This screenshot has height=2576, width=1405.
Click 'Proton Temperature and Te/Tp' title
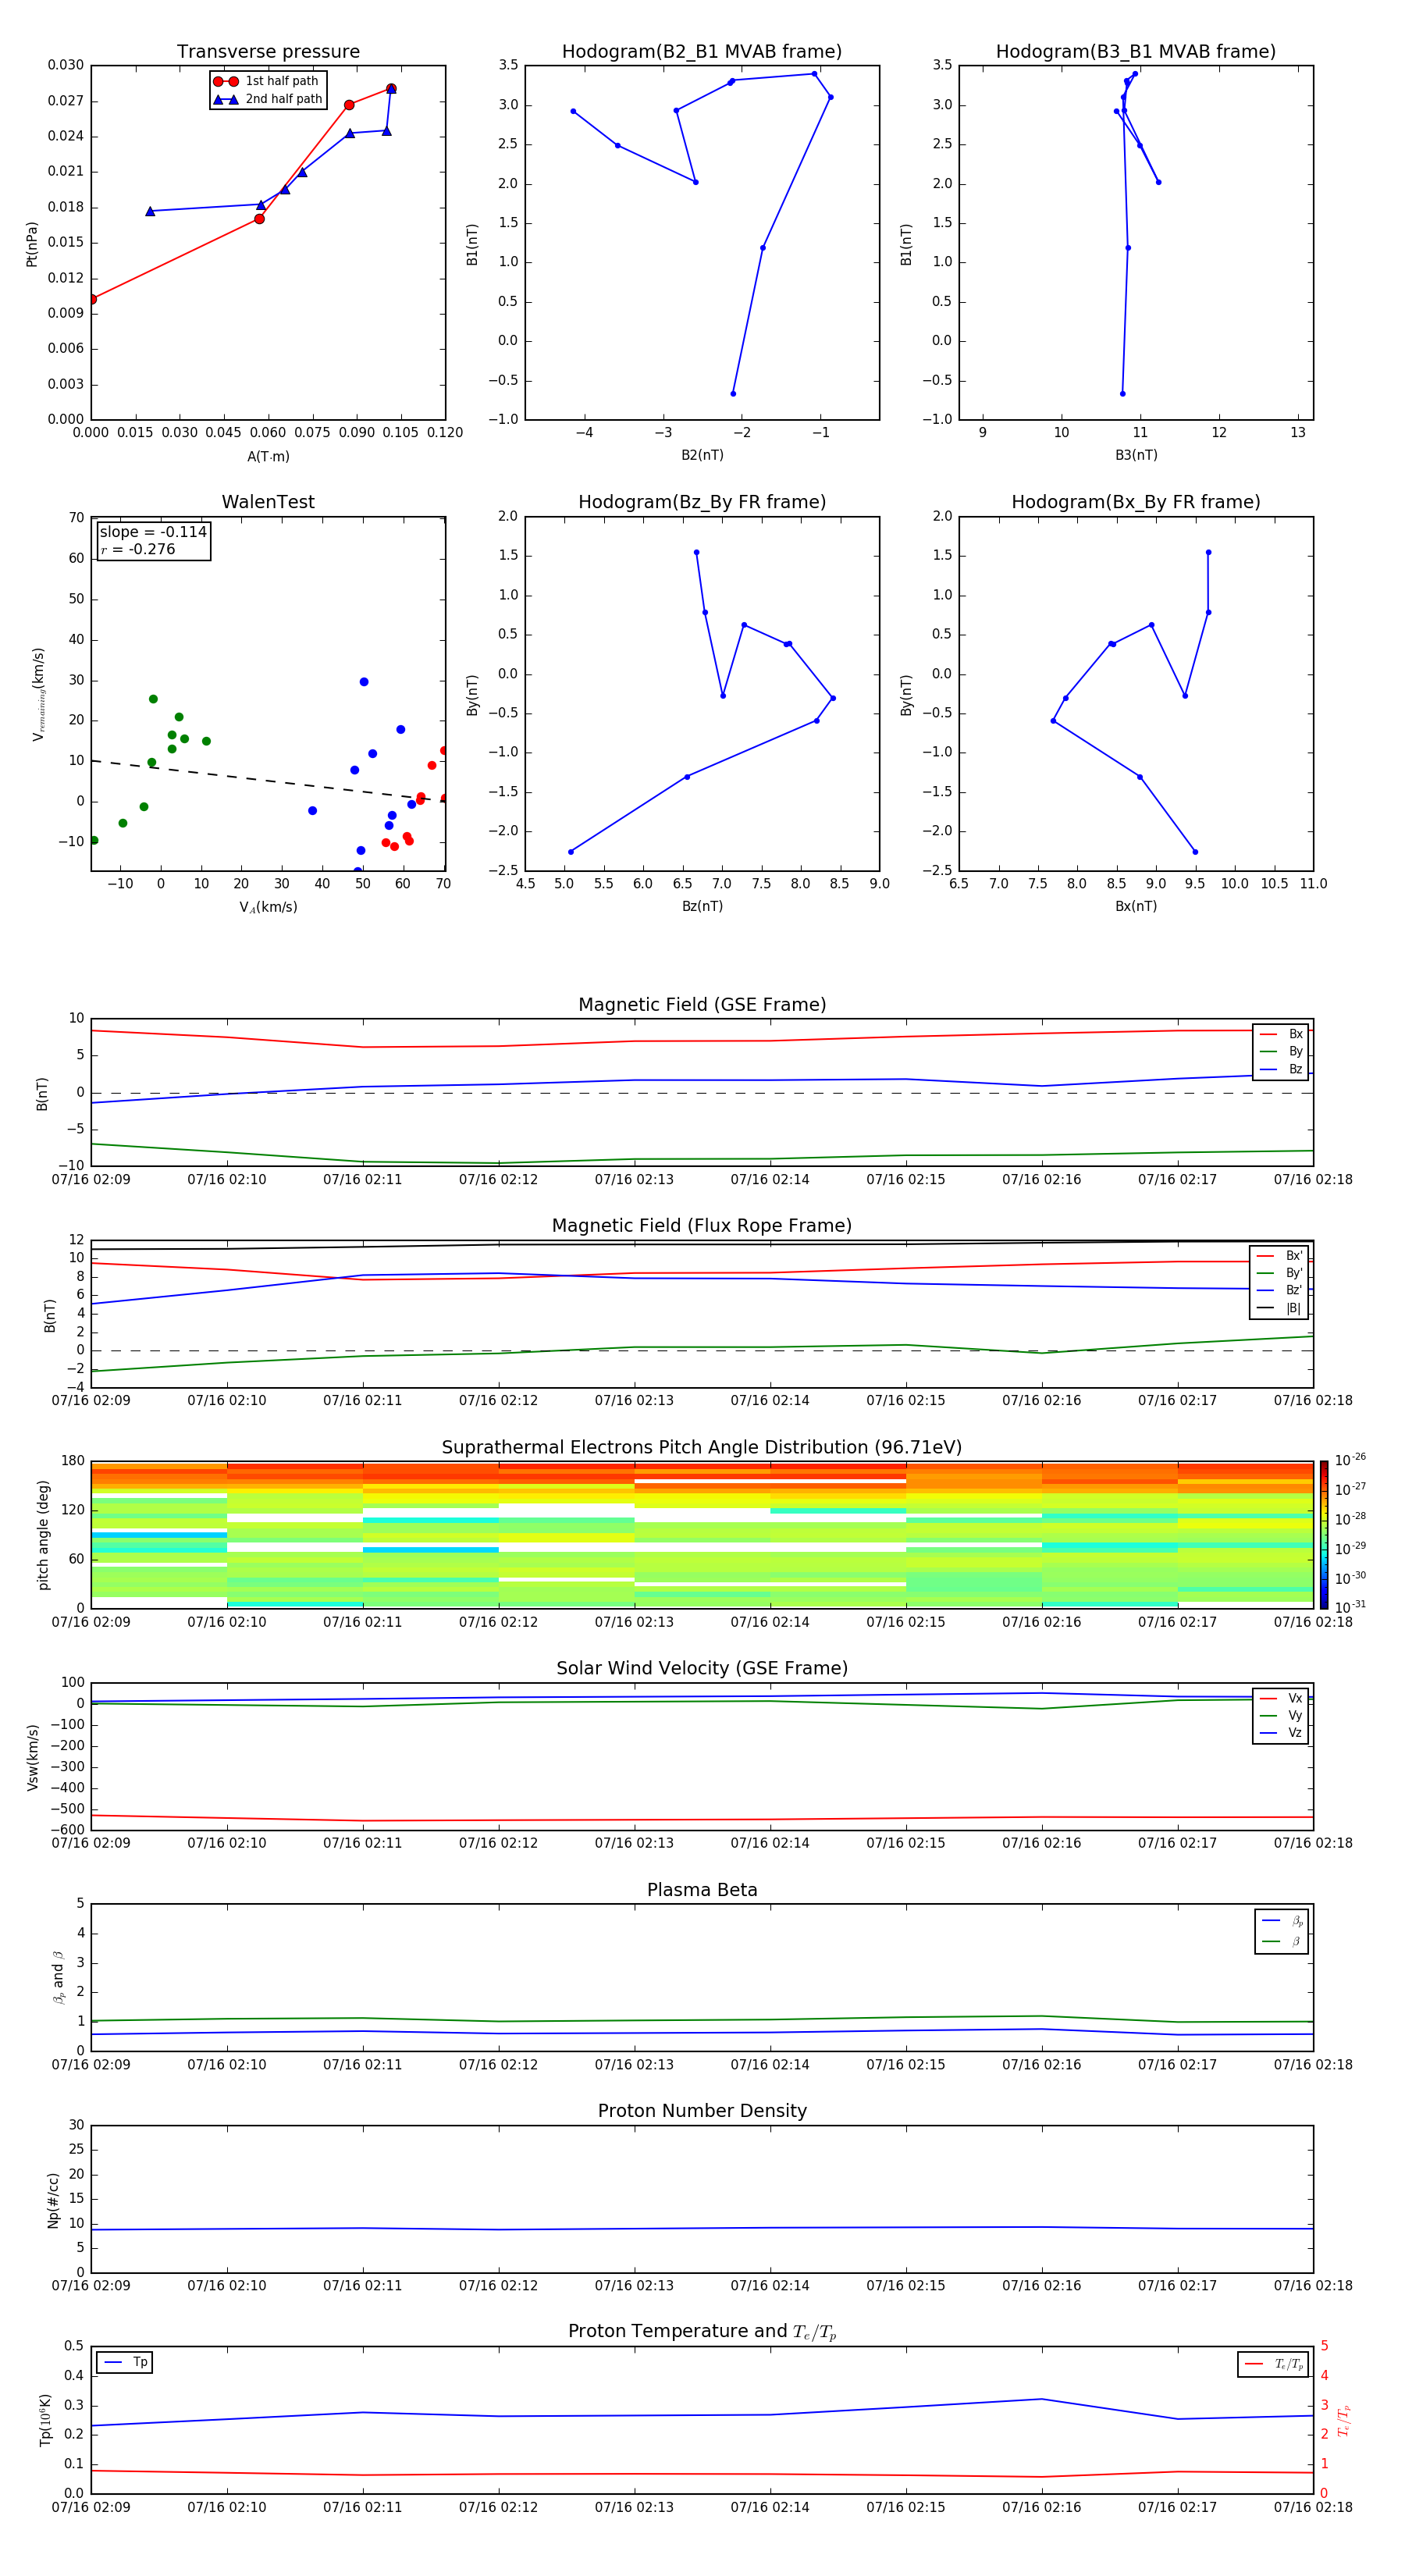pos(702,2332)
